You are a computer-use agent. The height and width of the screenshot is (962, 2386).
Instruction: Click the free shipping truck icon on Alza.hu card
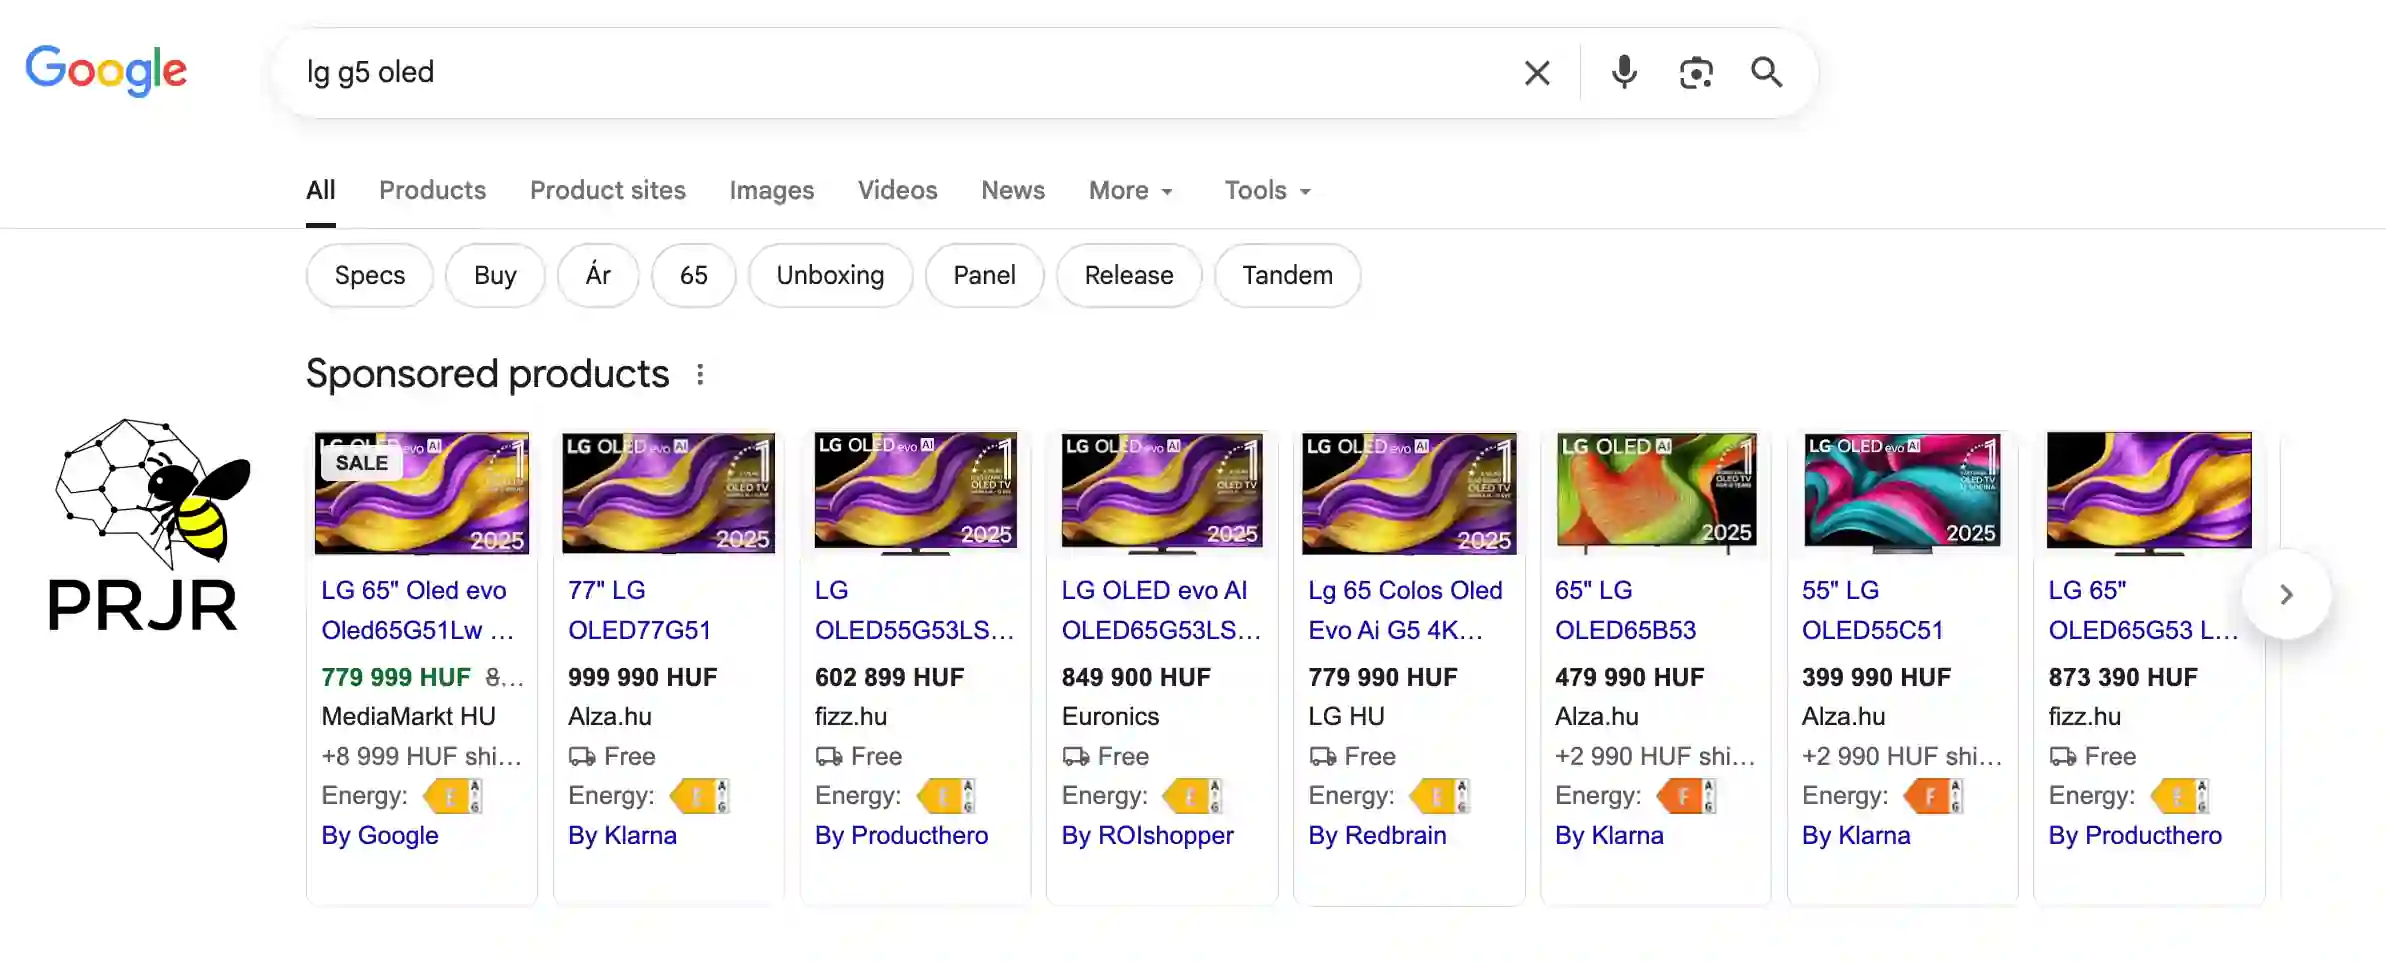582,757
